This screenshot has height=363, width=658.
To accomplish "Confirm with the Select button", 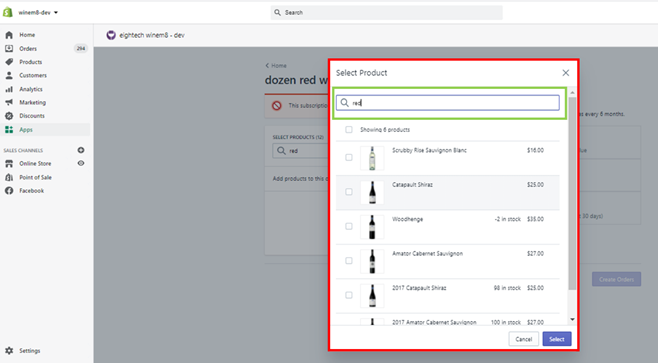I will pyautogui.click(x=557, y=339).
